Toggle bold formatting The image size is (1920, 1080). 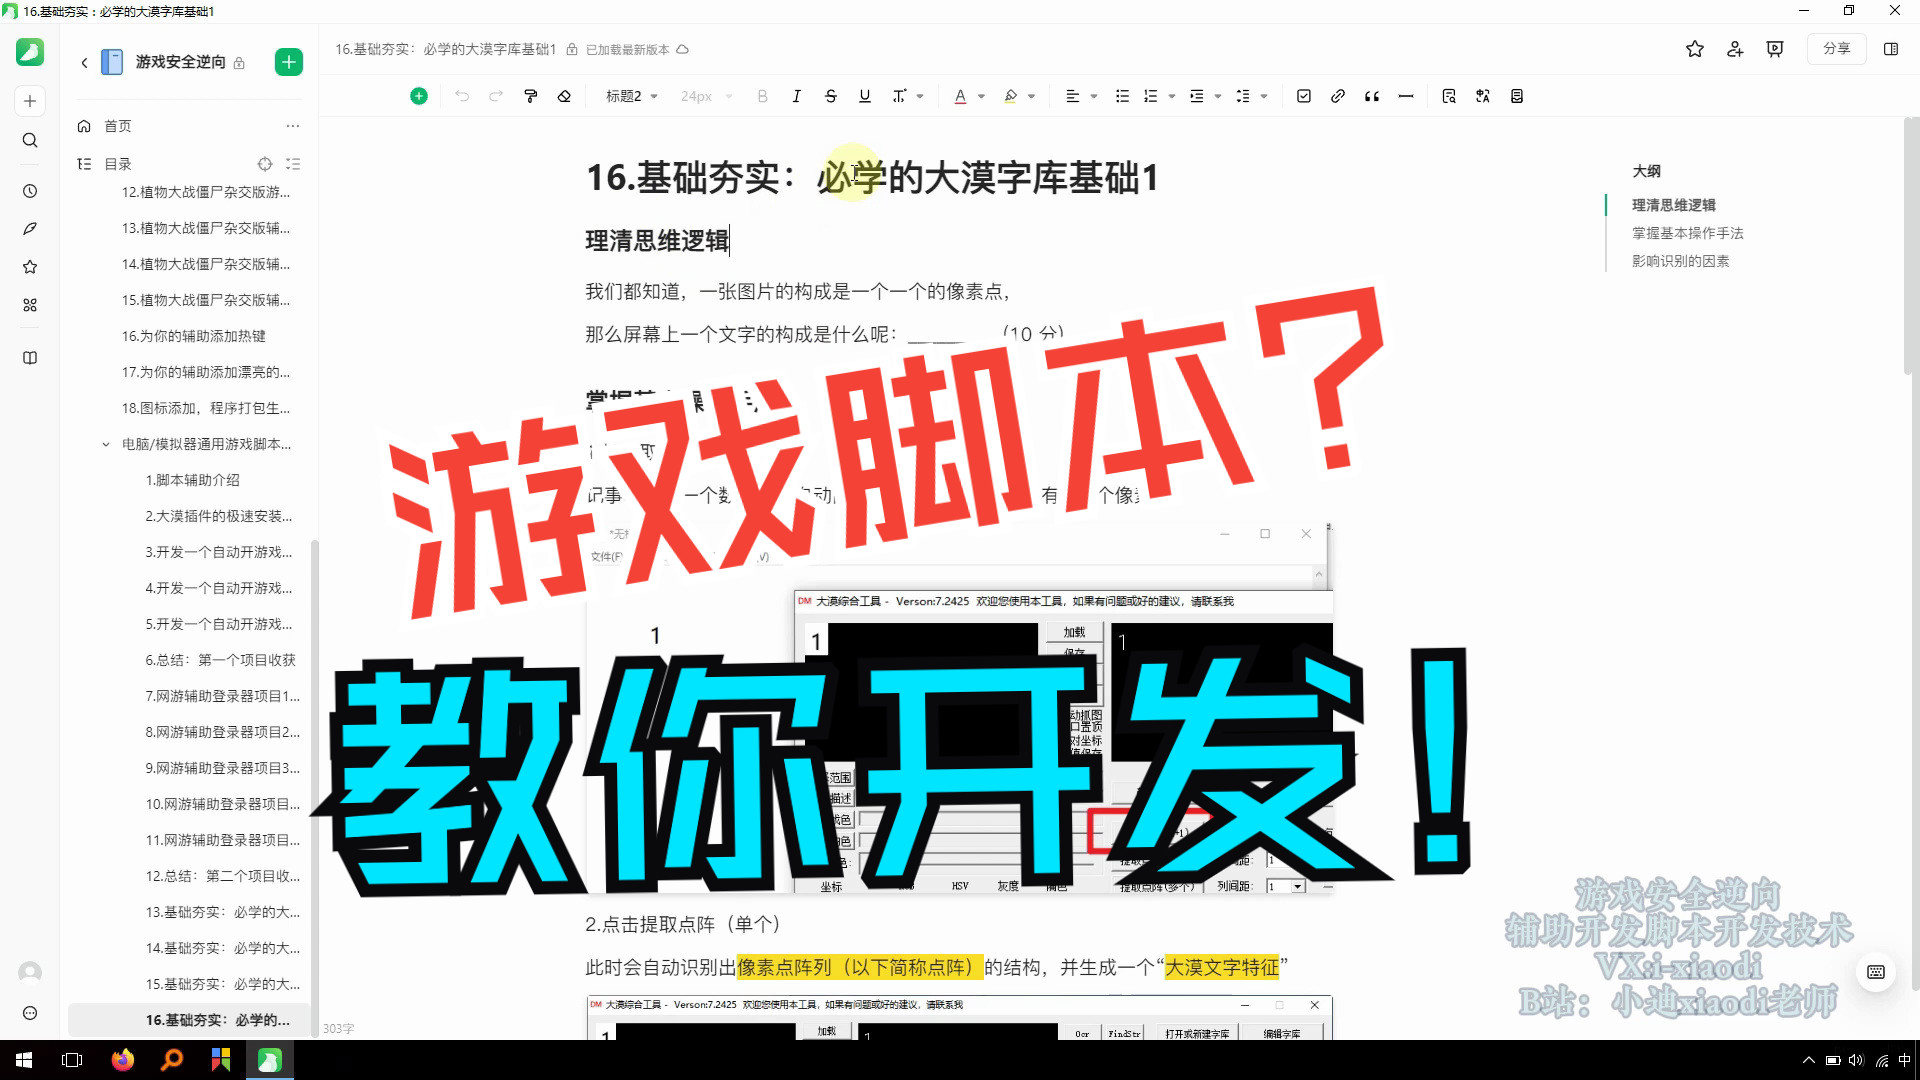[x=763, y=96]
